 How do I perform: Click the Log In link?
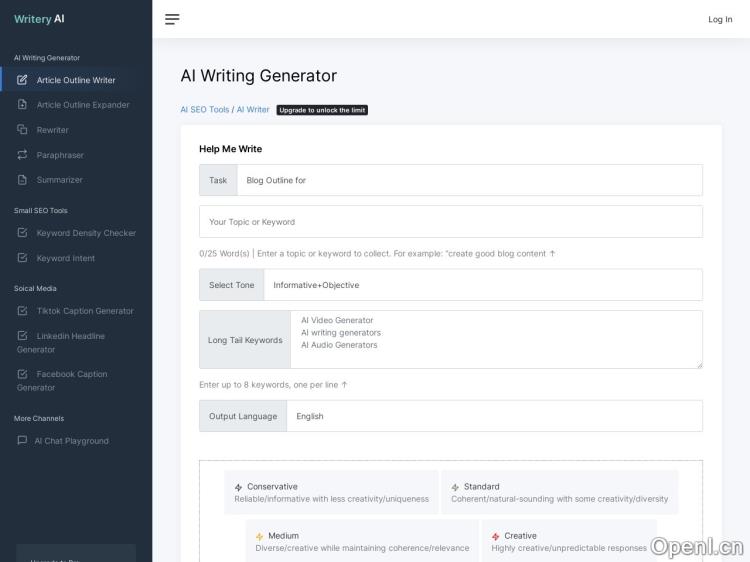pyautogui.click(x=720, y=19)
